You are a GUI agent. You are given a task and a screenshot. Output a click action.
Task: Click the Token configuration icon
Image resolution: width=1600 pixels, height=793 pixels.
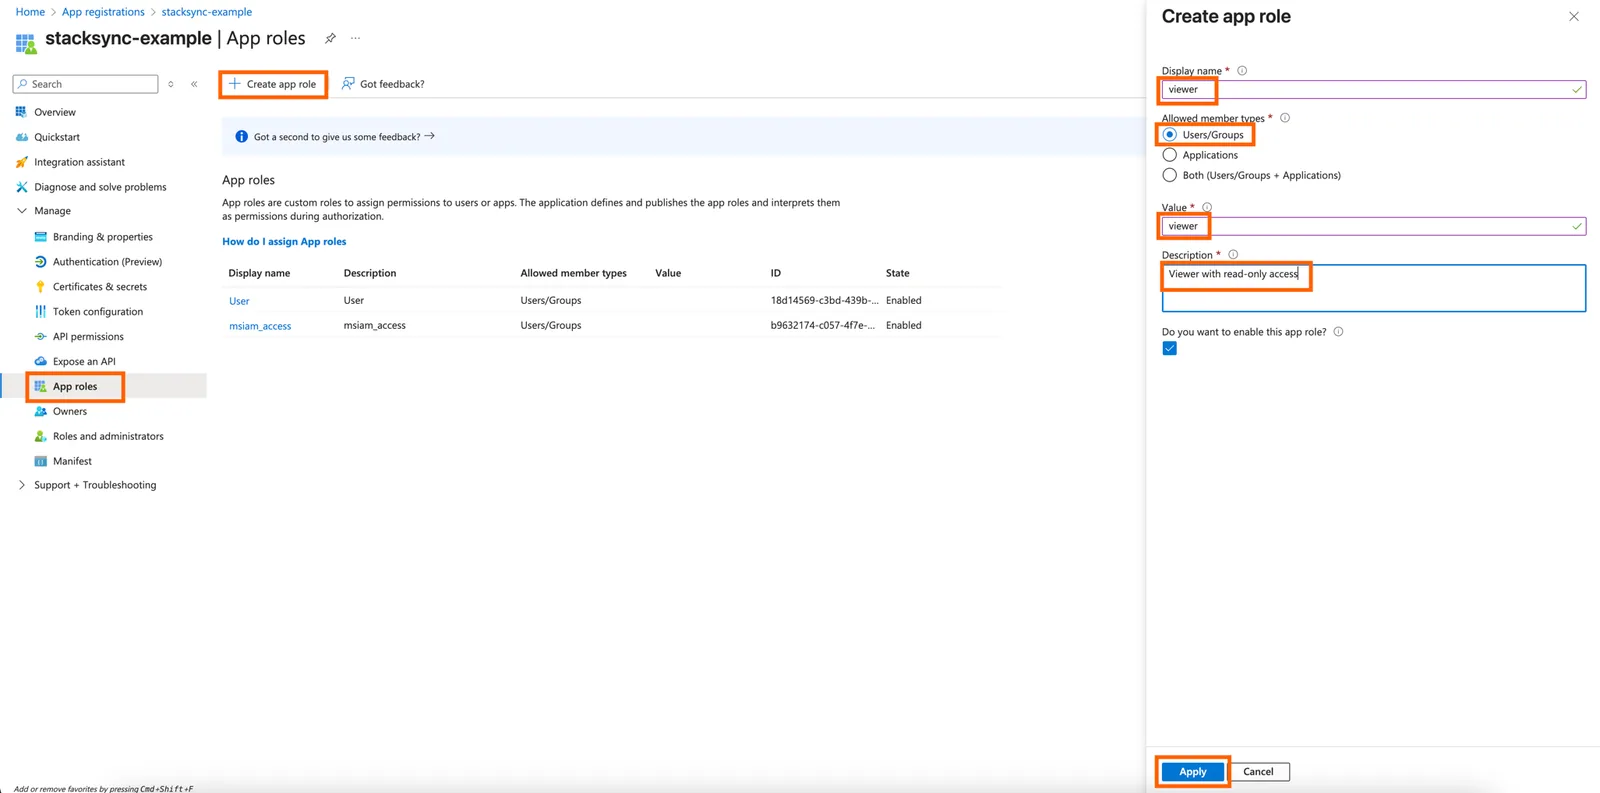pyautogui.click(x=41, y=312)
